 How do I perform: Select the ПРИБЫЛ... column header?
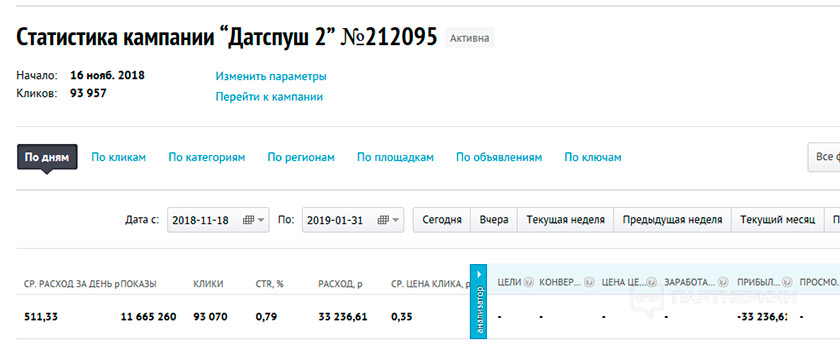pos(759,282)
